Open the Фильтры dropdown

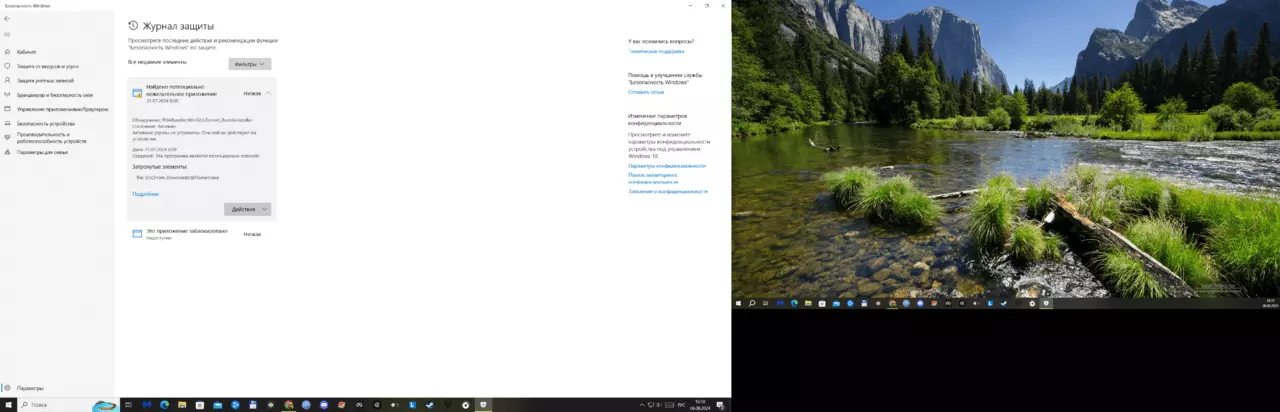[x=250, y=64]
